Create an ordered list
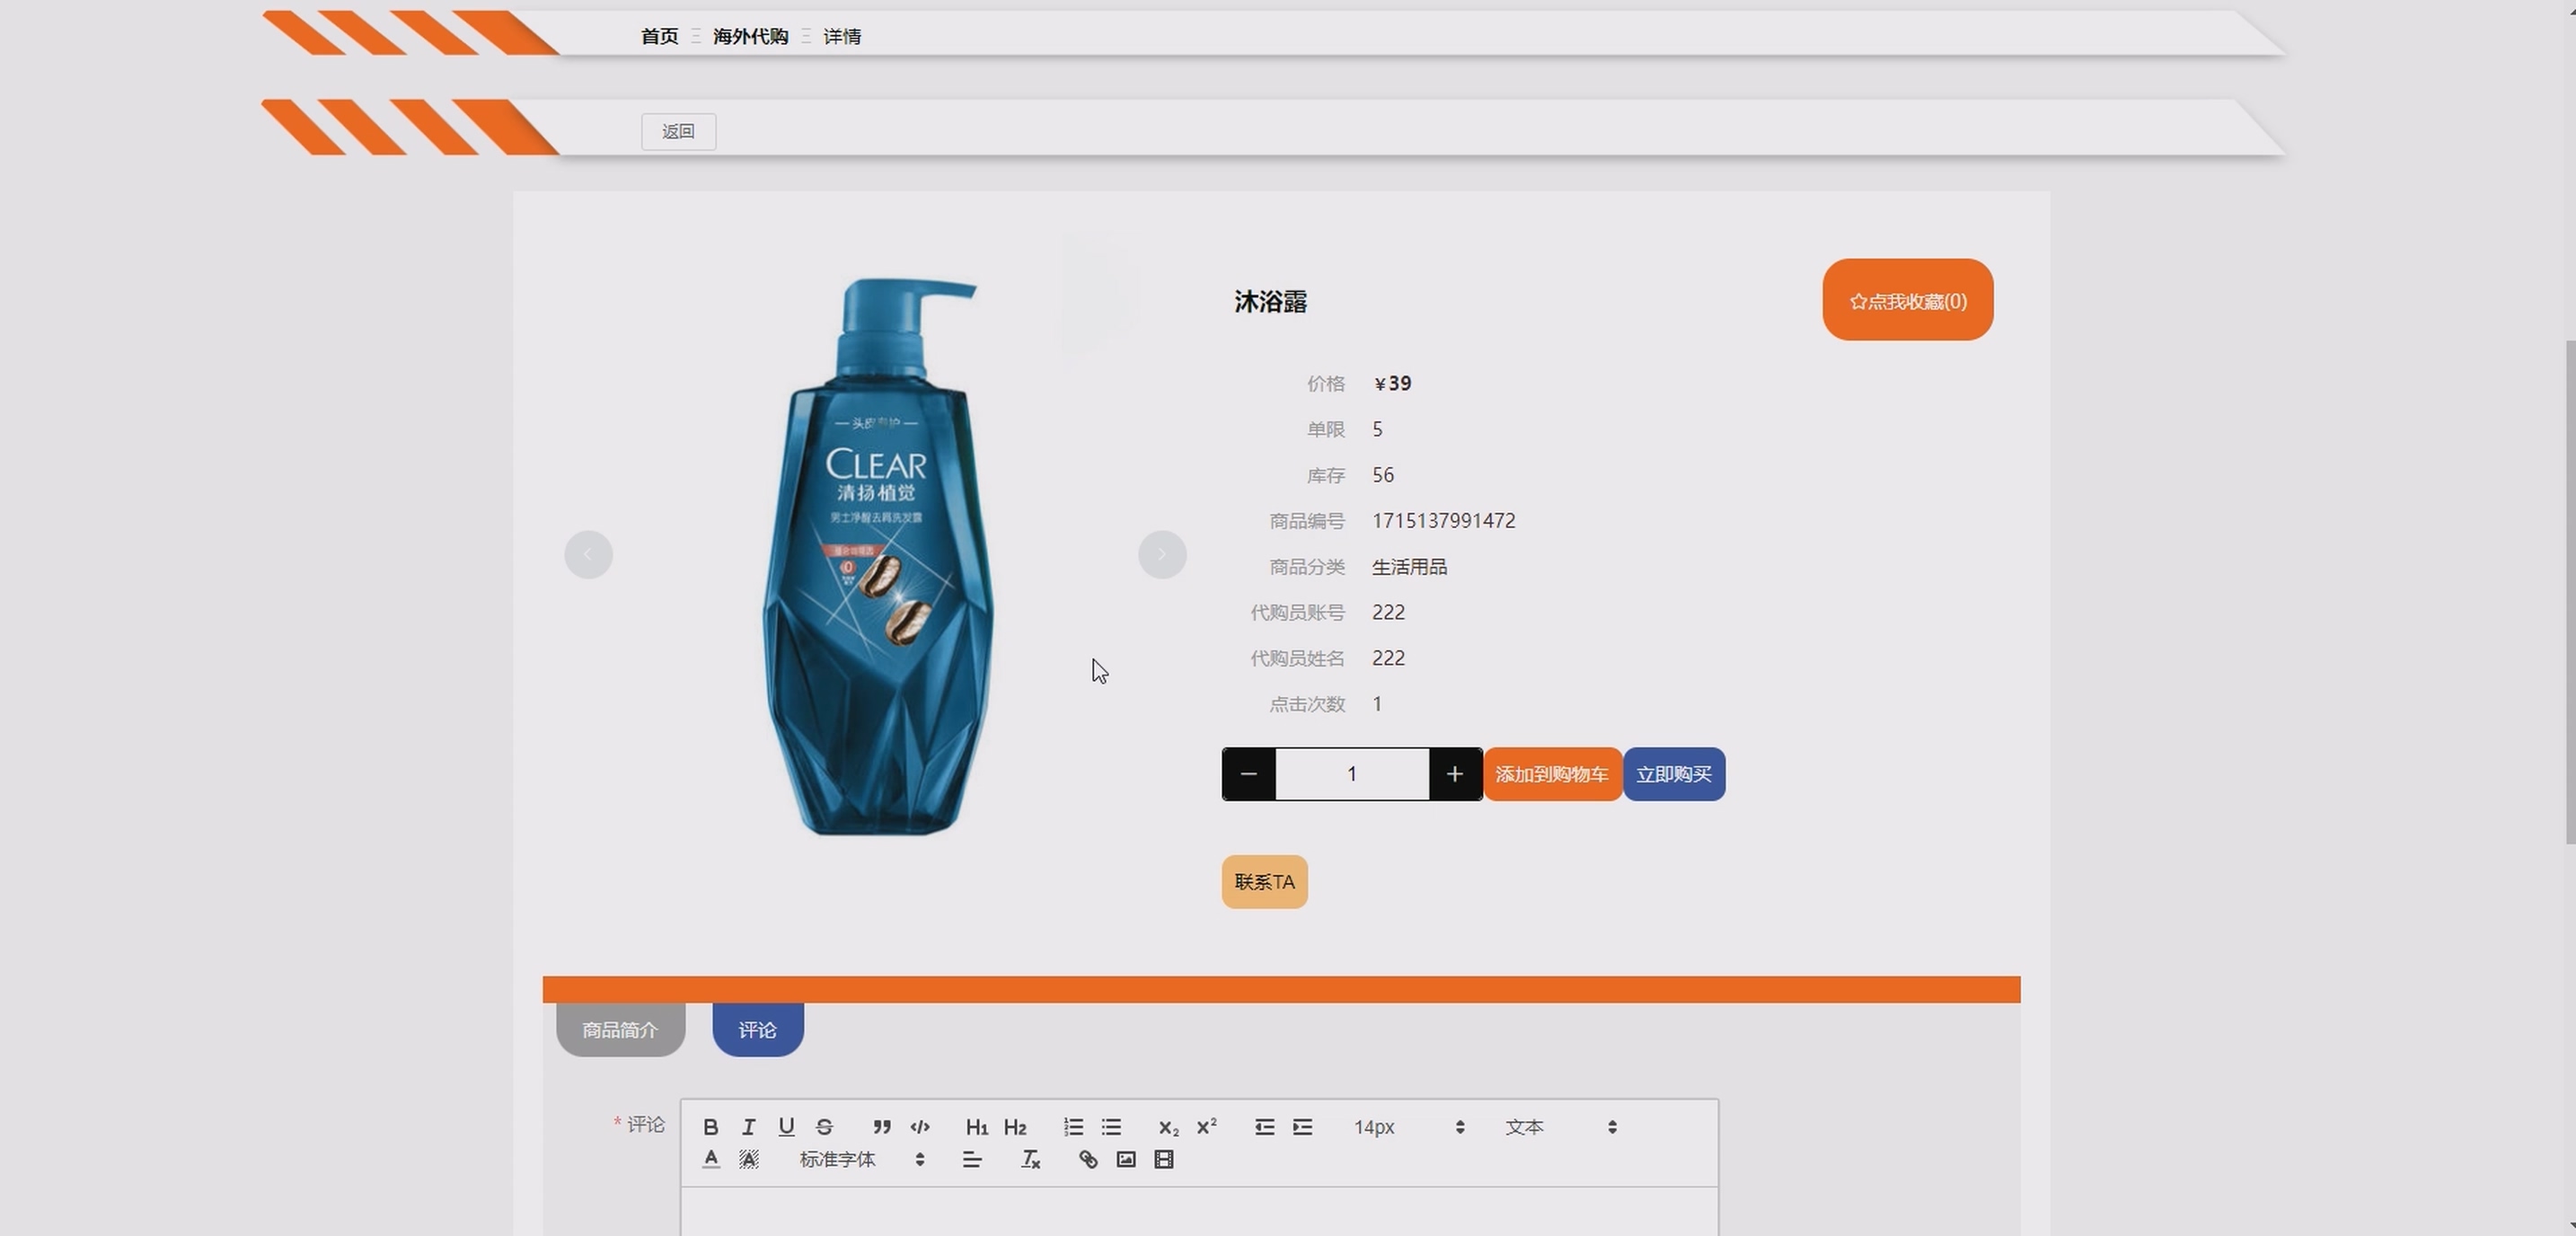Screen dimensions: 2576x1236 tap(1073, 1127)
